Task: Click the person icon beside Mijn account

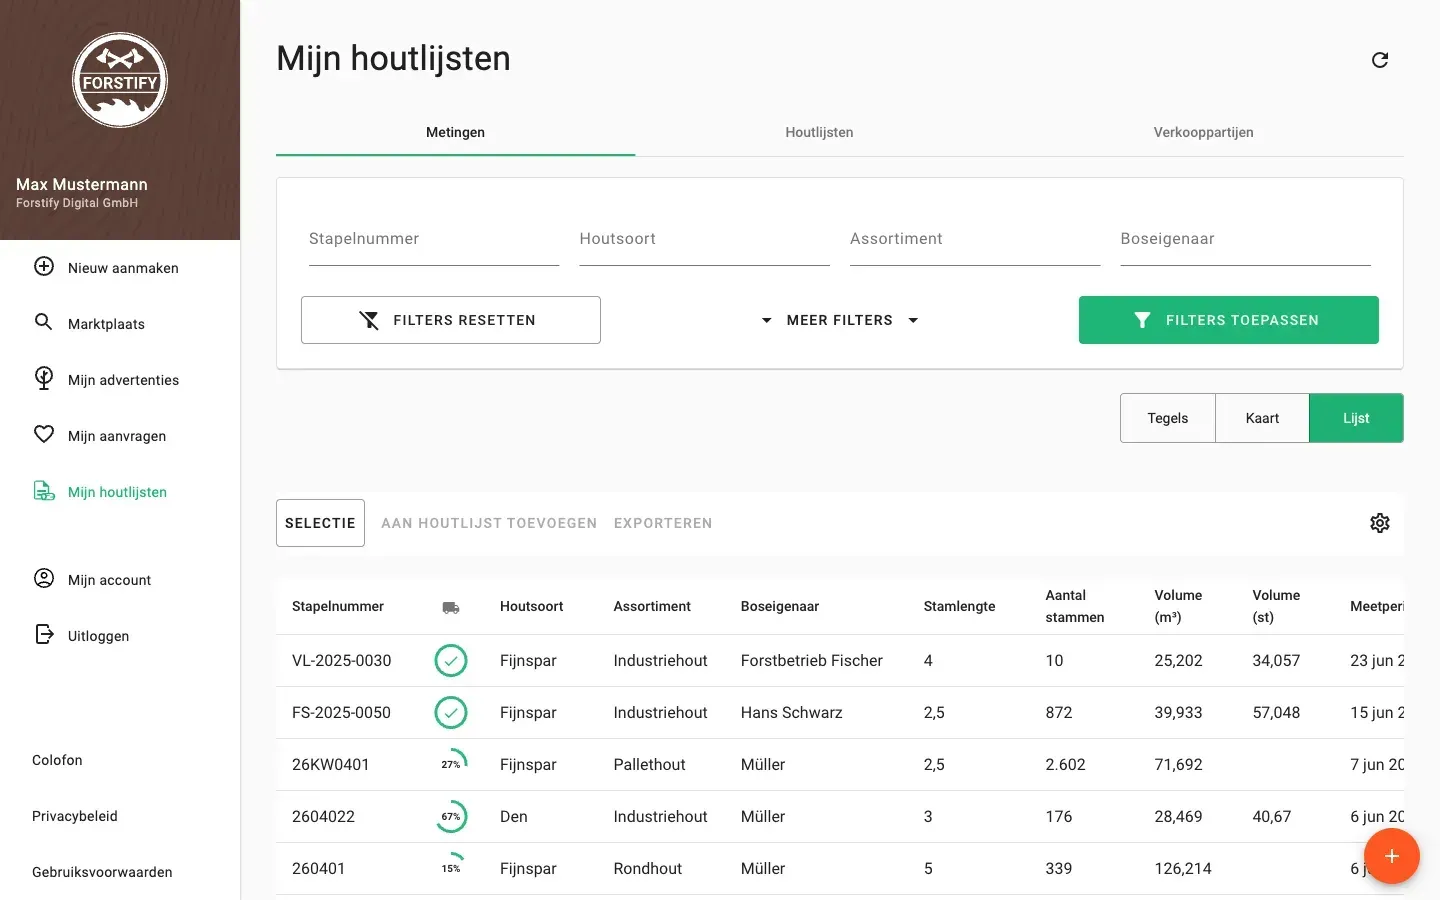Action: pyautogui.click(x=44, y=578)
